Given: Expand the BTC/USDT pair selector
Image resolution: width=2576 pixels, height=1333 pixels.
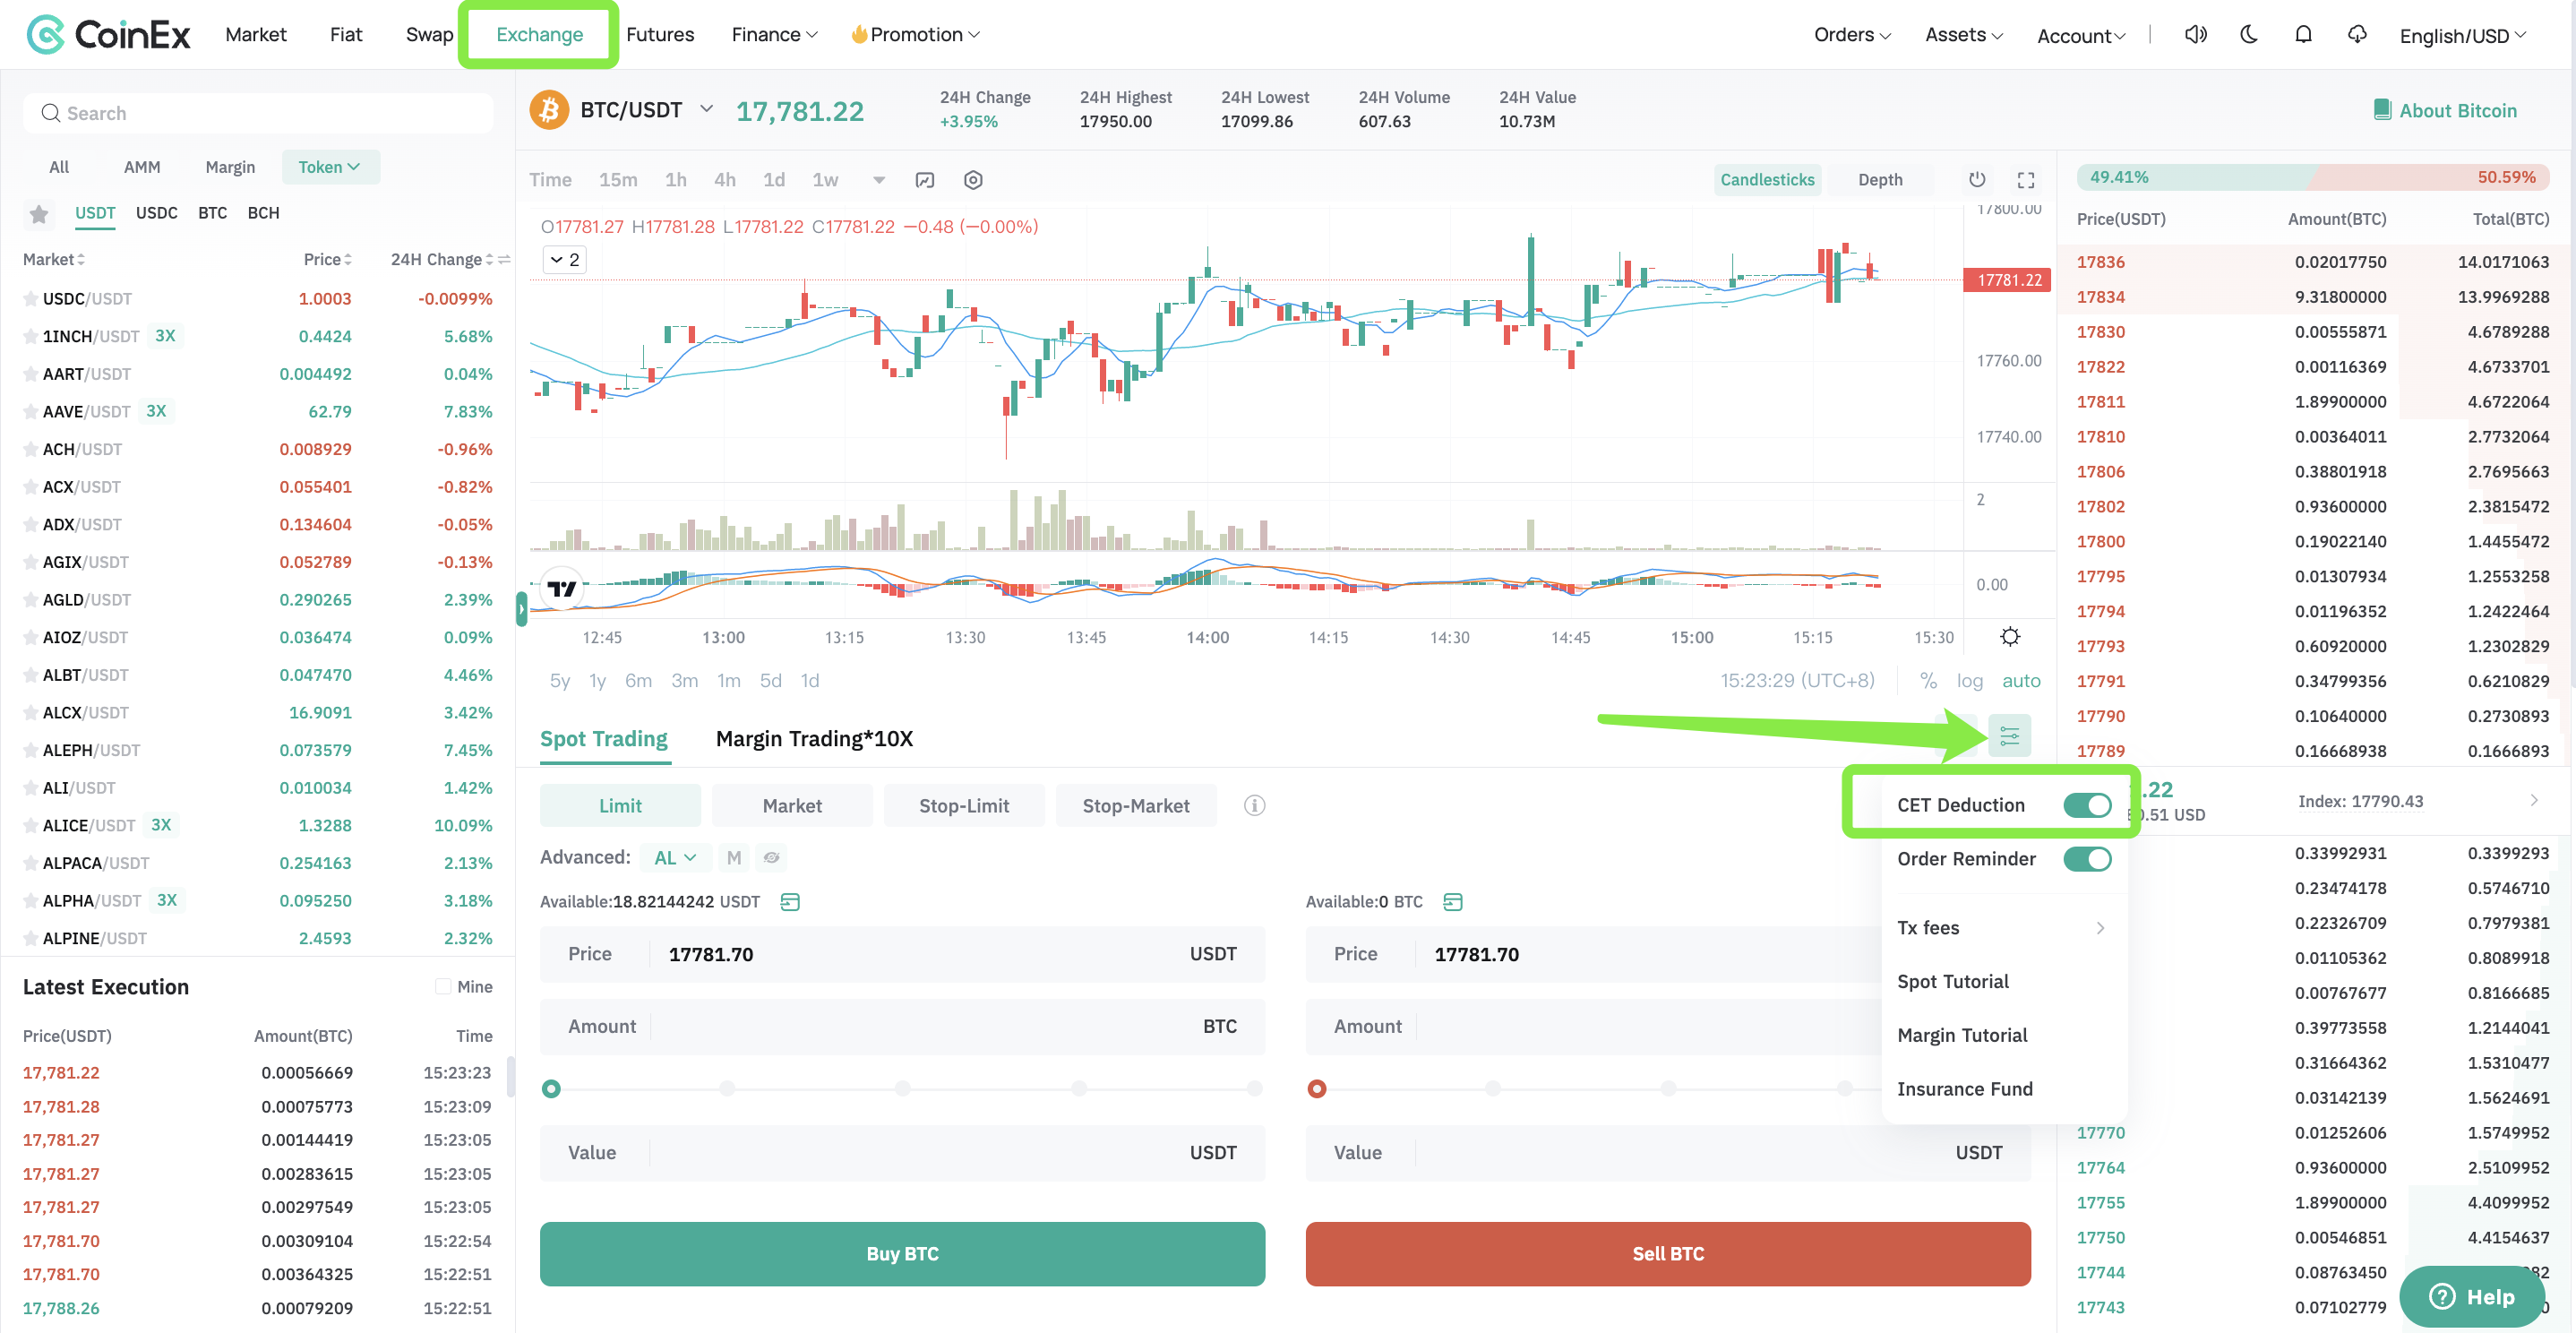Looking at the screenshot, I should point(706,109).
